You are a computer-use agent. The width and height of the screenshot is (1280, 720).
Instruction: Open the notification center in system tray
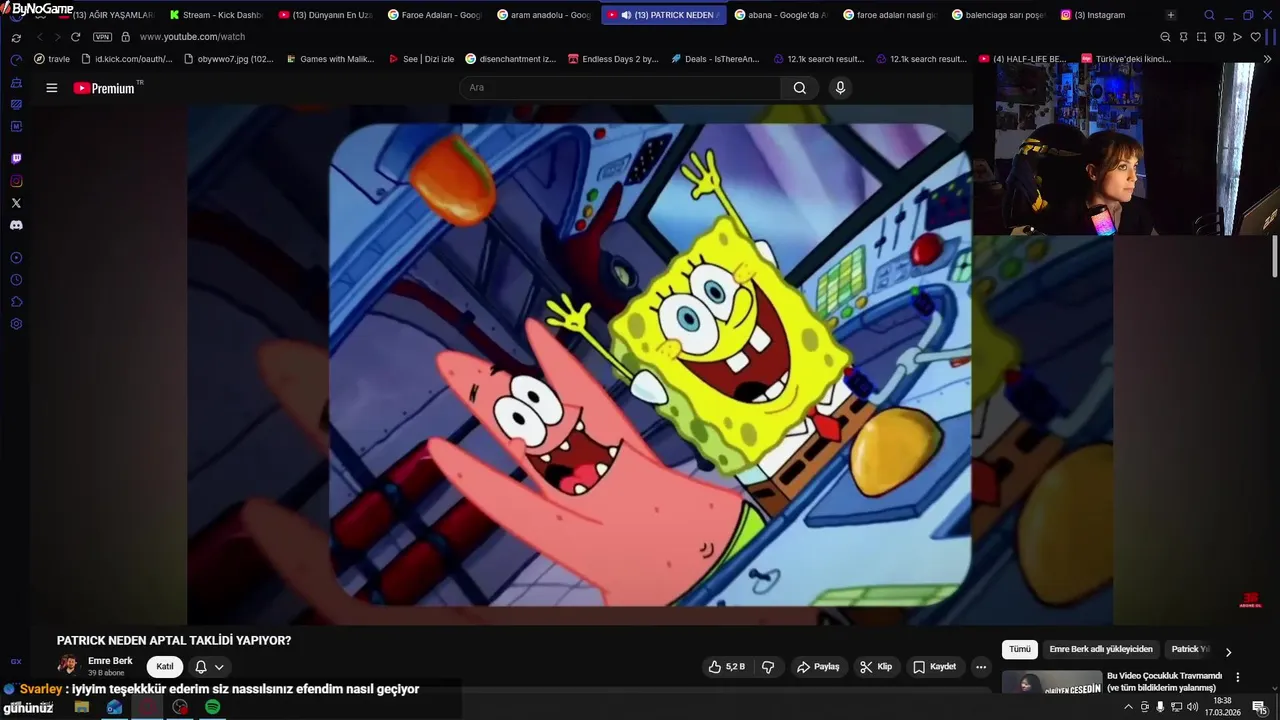point(1260,707)
